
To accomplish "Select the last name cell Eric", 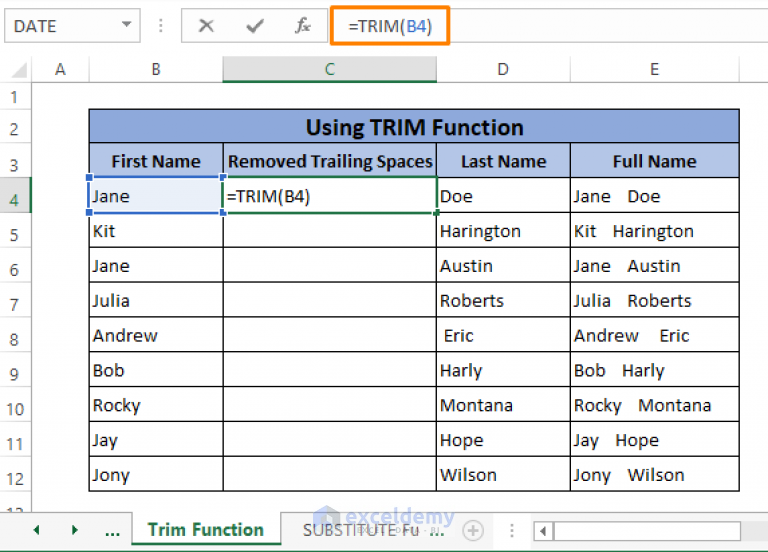I will (503, 335).
